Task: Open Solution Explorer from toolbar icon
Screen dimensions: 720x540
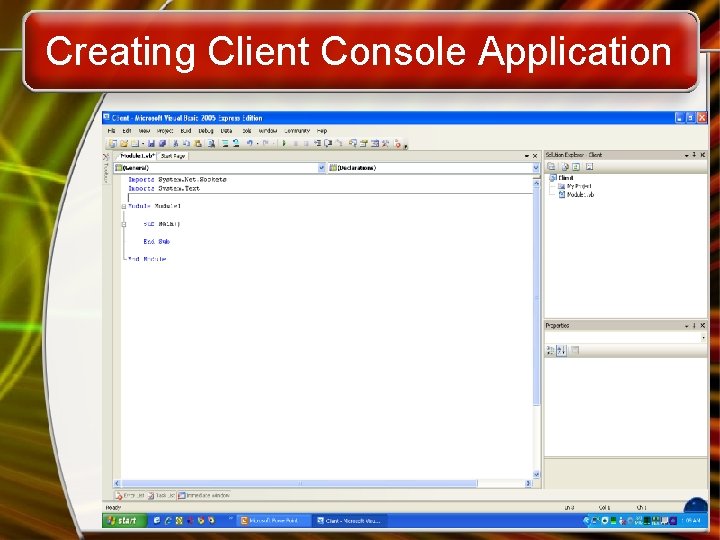Action: [x=352, y=144]
